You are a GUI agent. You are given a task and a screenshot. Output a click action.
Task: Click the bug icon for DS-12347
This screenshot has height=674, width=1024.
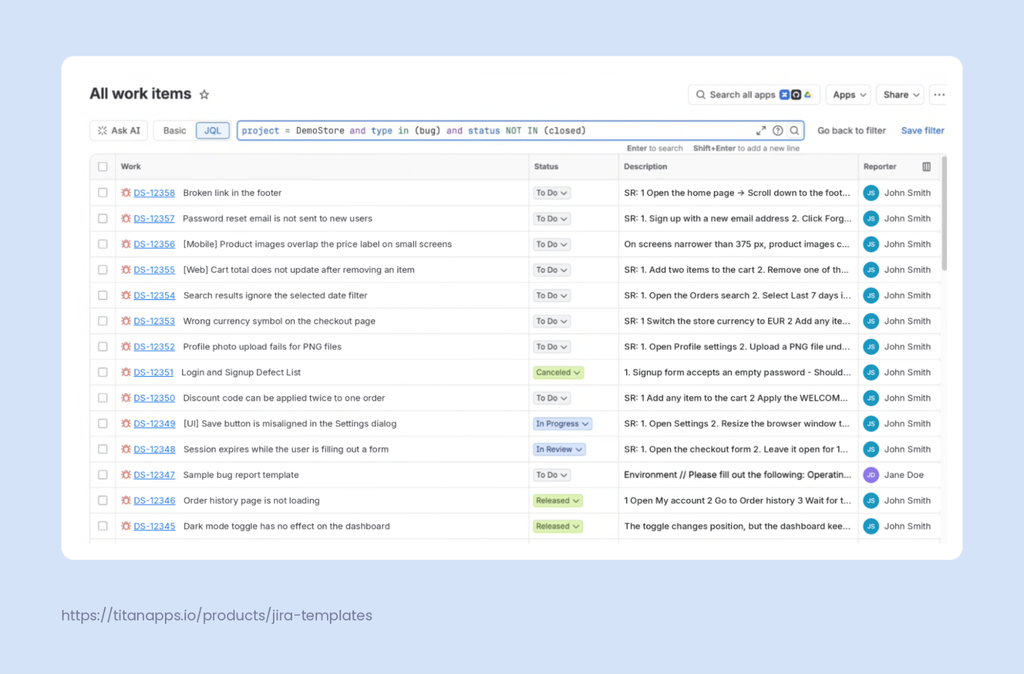pyautogui.click(x=126, y=475)
